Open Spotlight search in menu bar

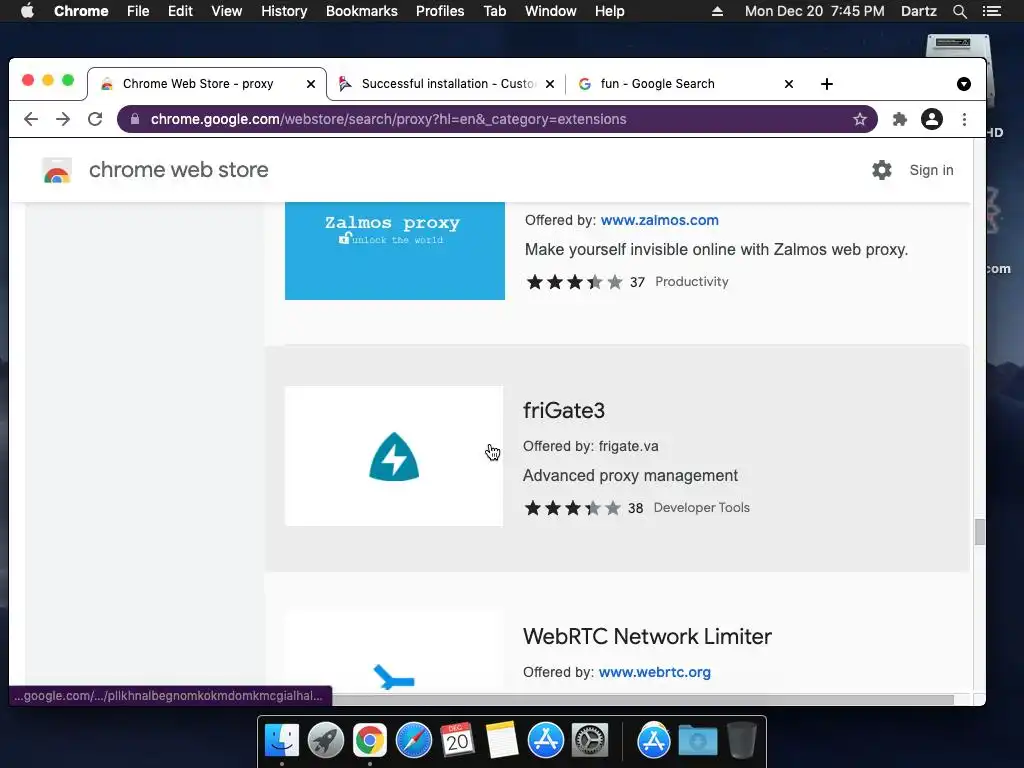click(959, 11)
